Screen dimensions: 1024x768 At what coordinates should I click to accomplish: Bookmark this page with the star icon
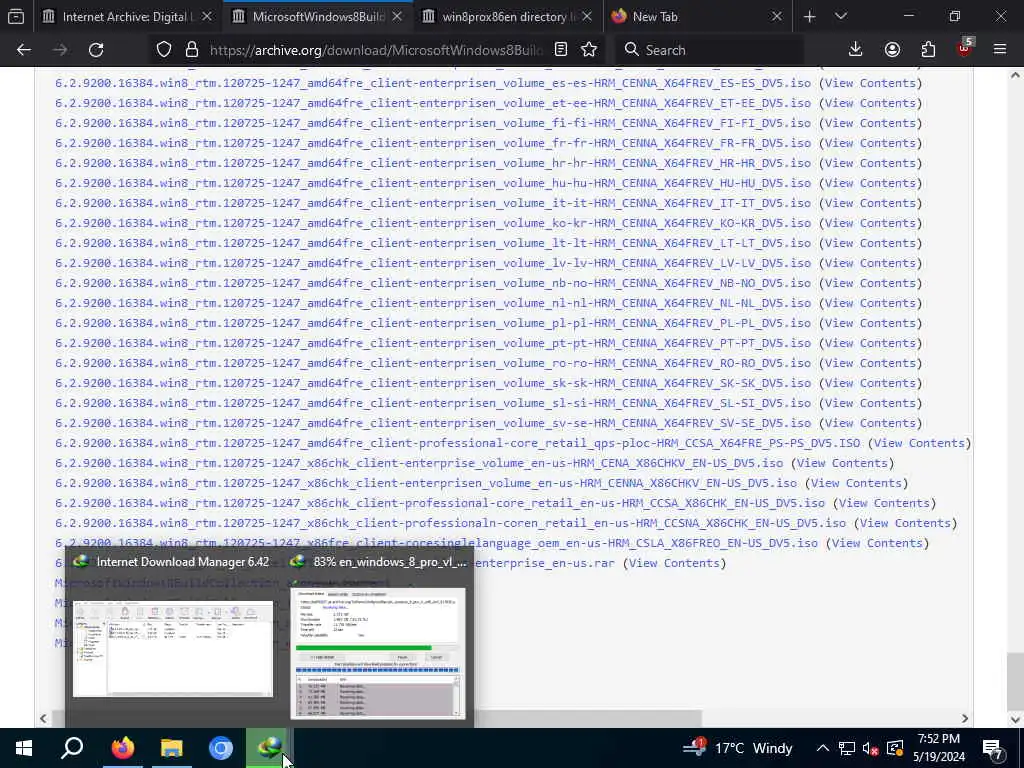pyautogui.click(x=589, y=50)
